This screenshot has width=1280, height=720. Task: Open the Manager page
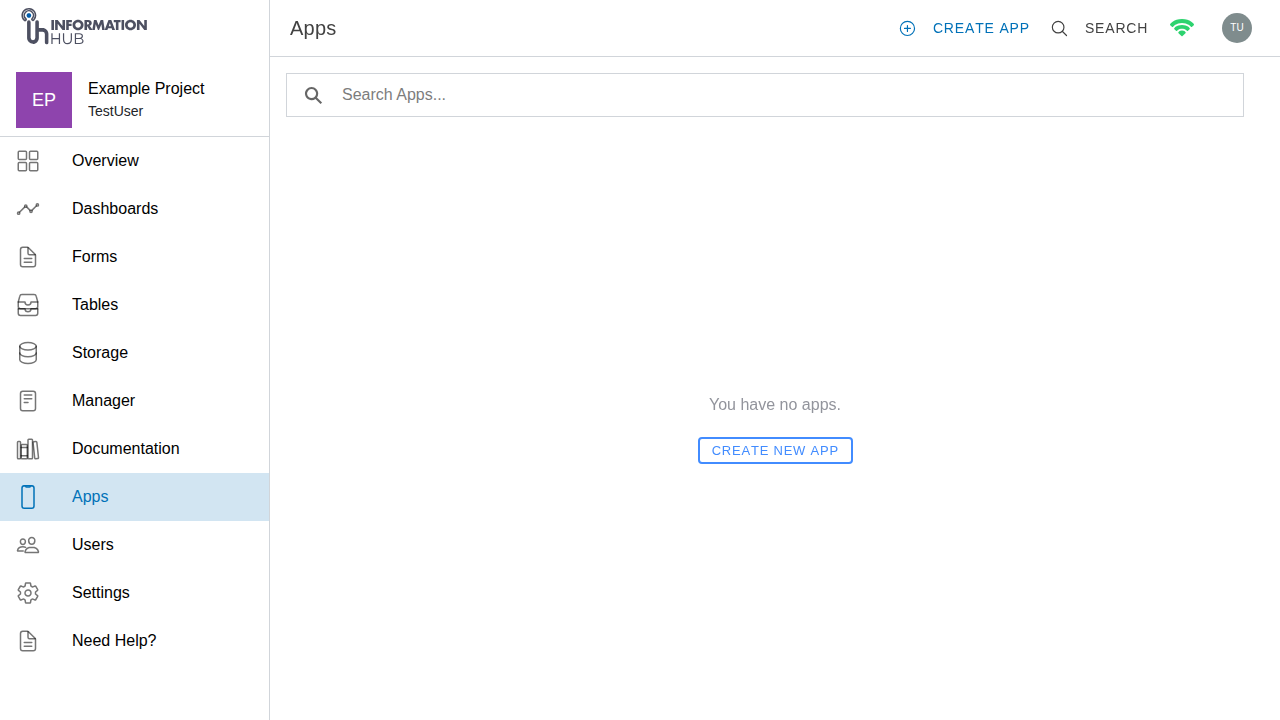click(x=135, y=401)
